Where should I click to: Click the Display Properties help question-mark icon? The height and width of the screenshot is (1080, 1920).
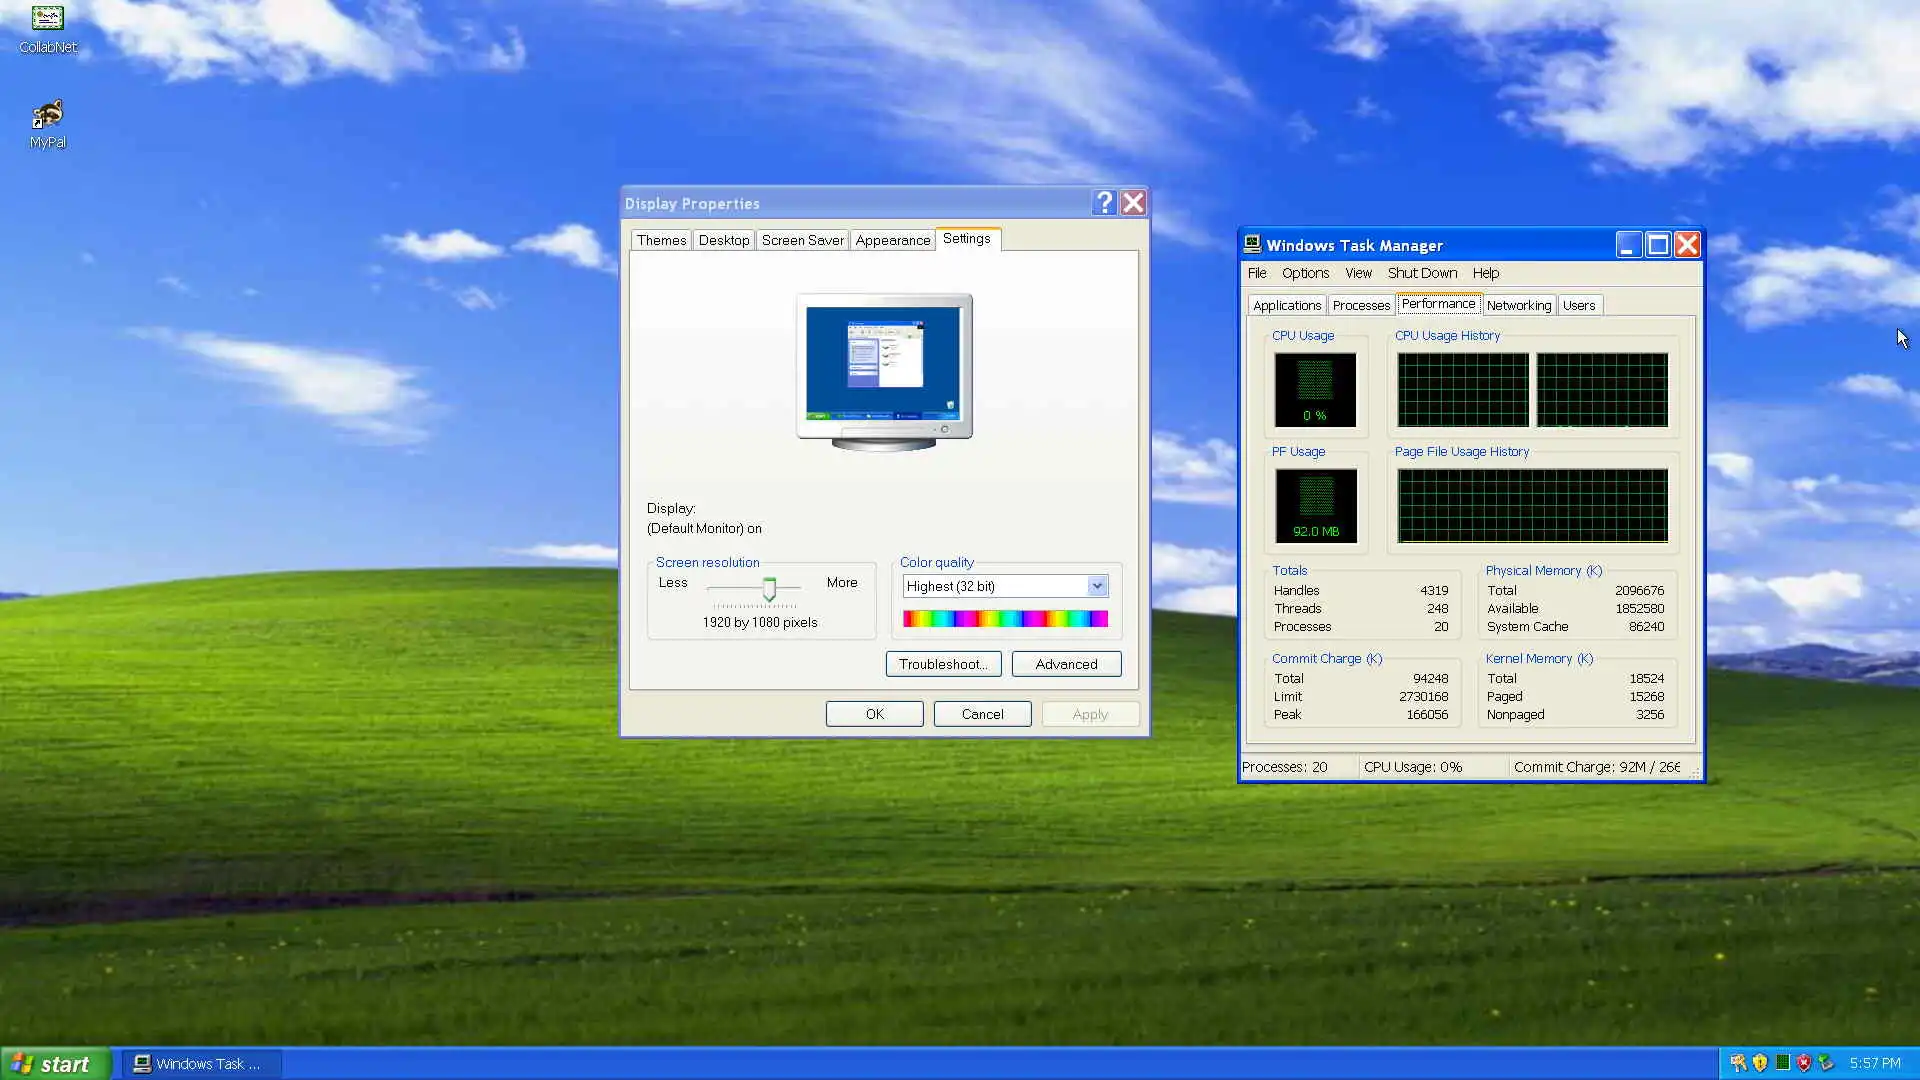1104,203
